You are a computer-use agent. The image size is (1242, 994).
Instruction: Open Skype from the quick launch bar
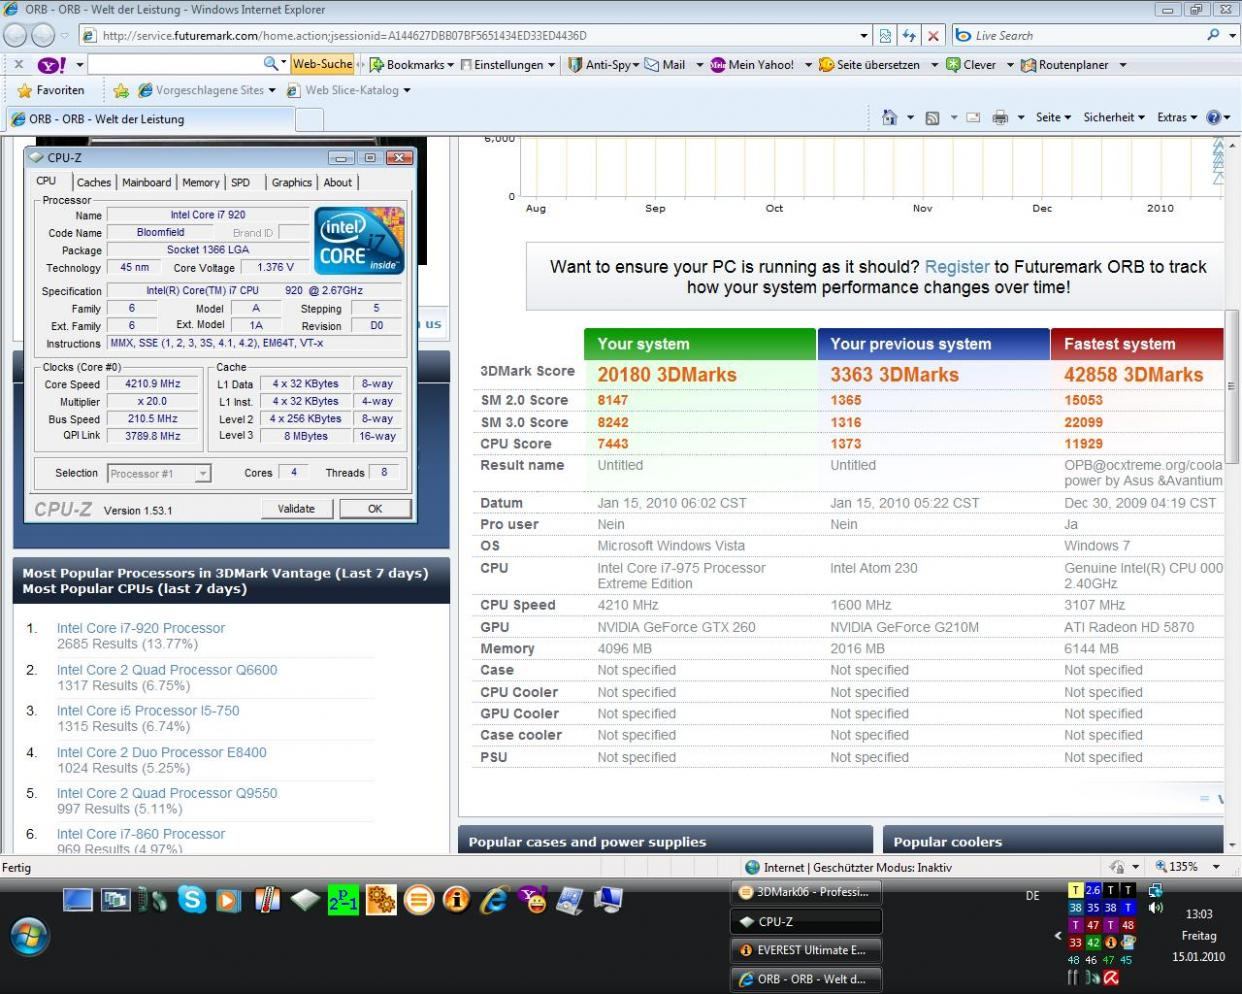pyautogui.click(x=191, y=900)
